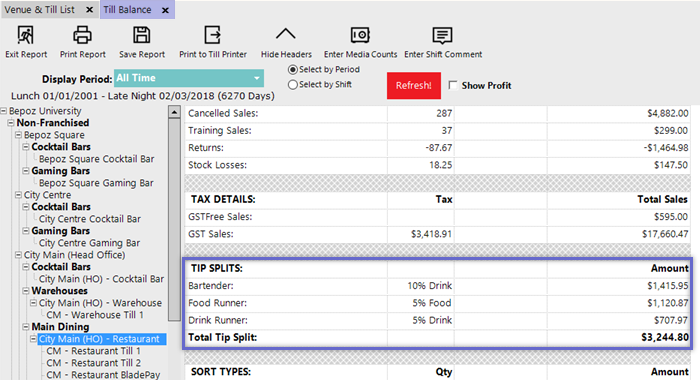Enable the Show Profit checkbox
This screenshot has width=700, height=380.
coord(453,85)
